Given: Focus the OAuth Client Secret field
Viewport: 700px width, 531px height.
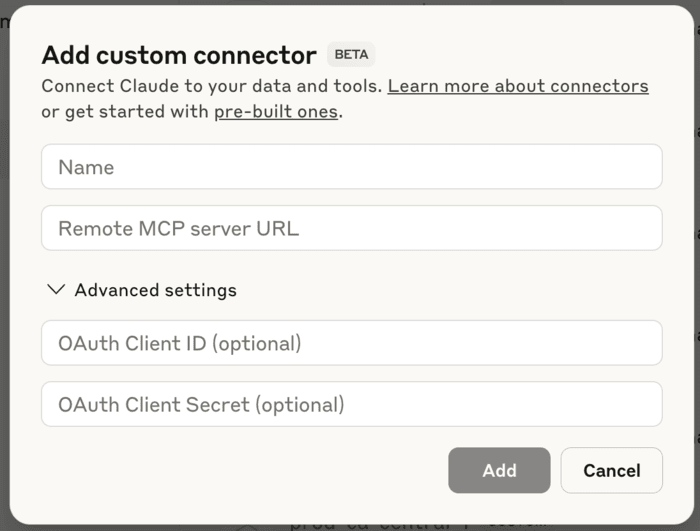Looking at the screenshot, I should click(351, 404).
